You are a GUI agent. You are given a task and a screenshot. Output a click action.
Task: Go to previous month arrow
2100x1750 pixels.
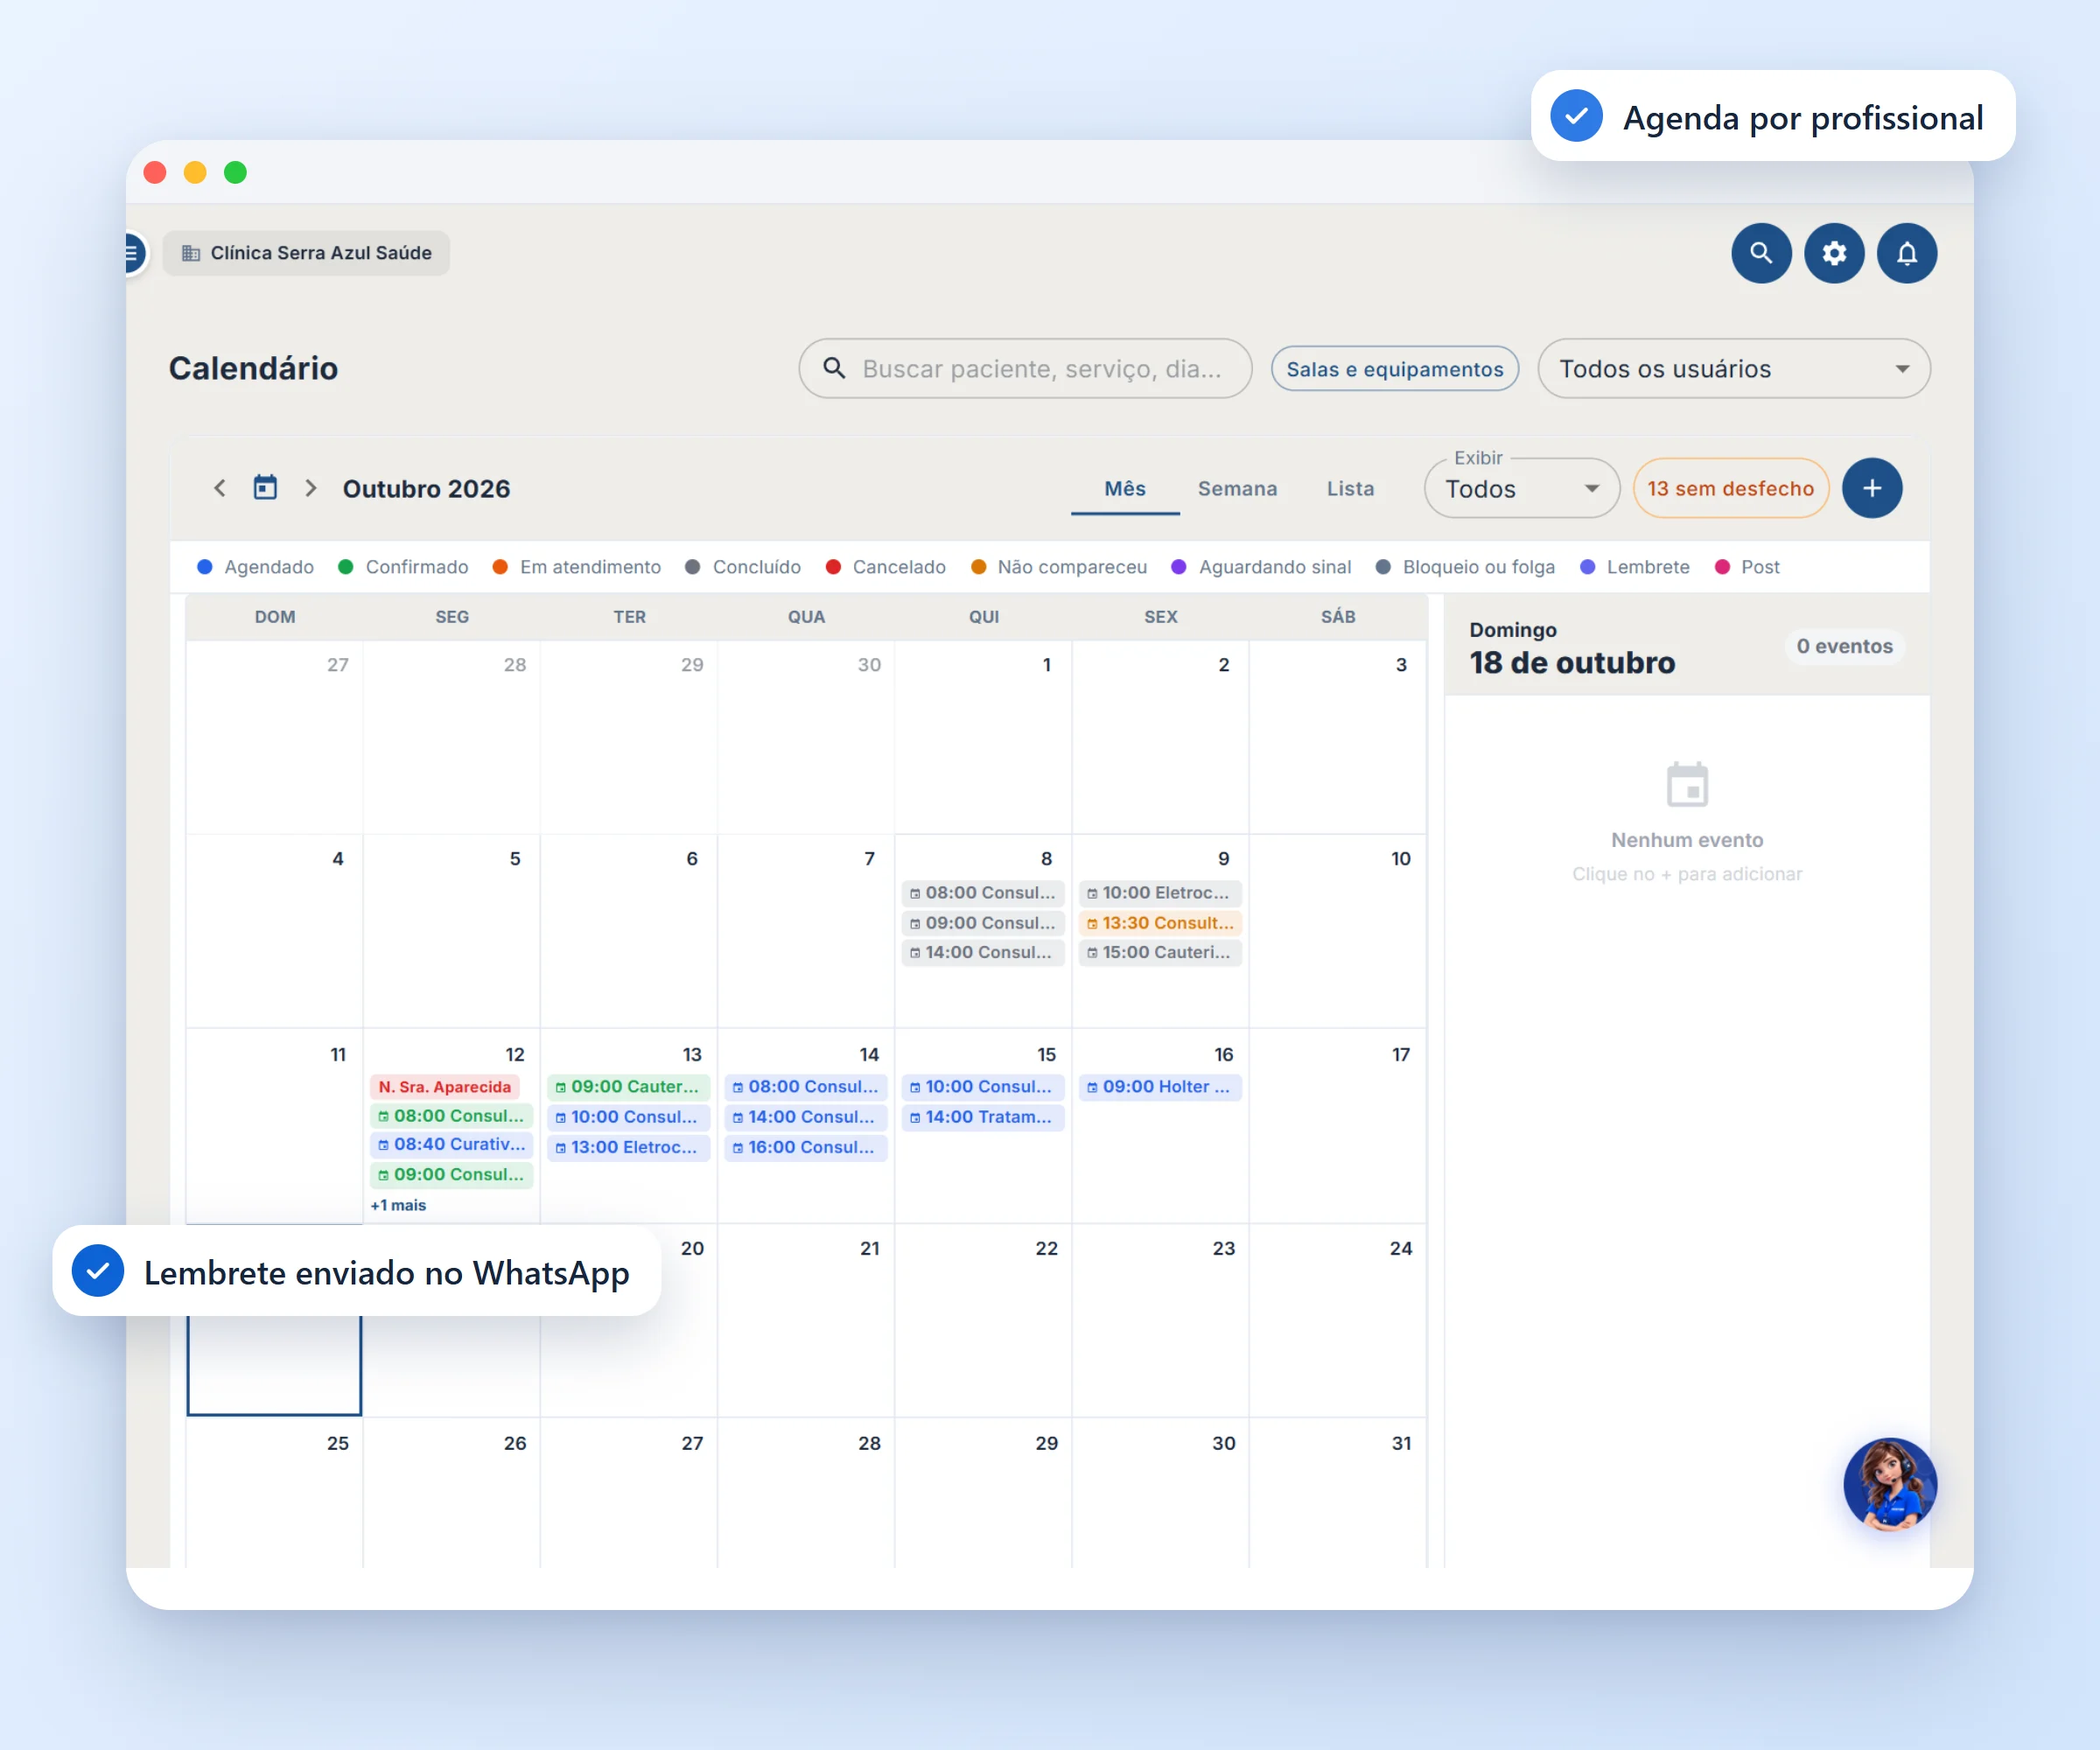(220, 488)
